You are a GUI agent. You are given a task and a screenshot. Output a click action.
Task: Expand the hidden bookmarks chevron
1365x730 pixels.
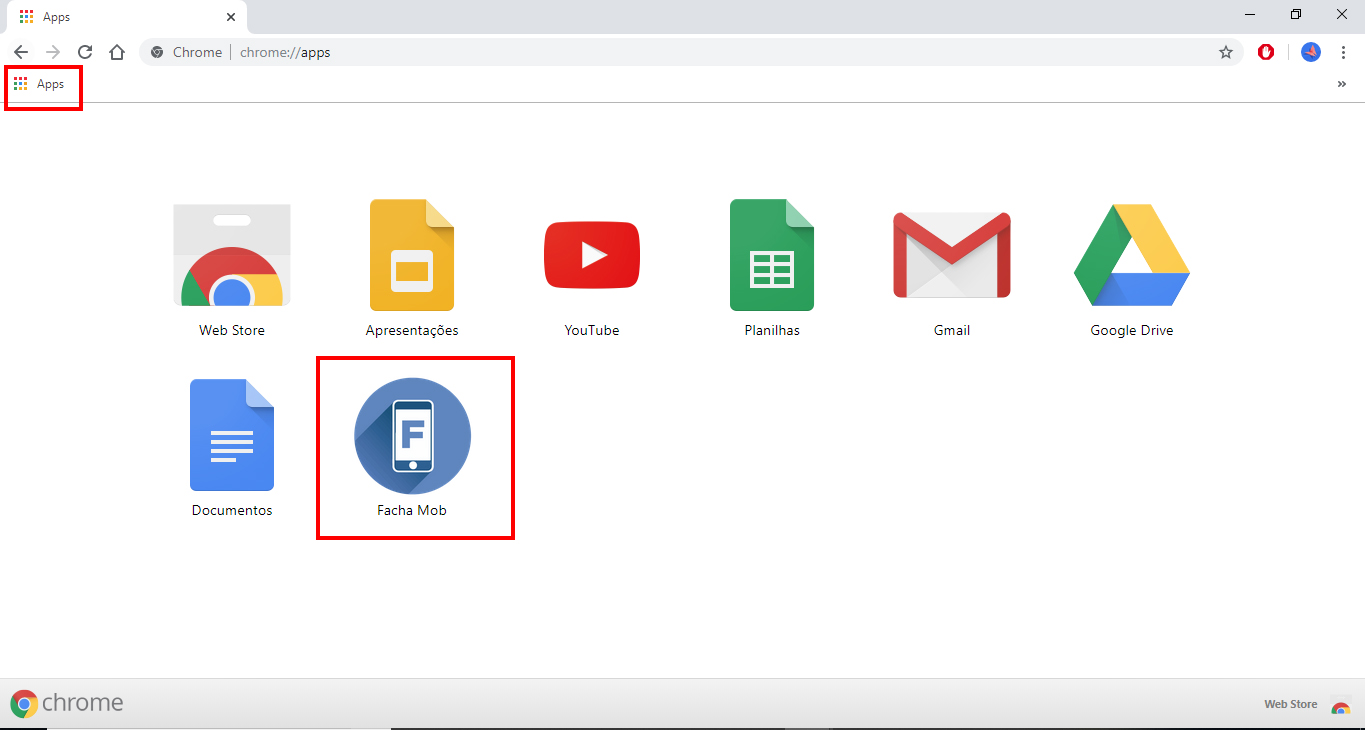(x=1342, y=84)
